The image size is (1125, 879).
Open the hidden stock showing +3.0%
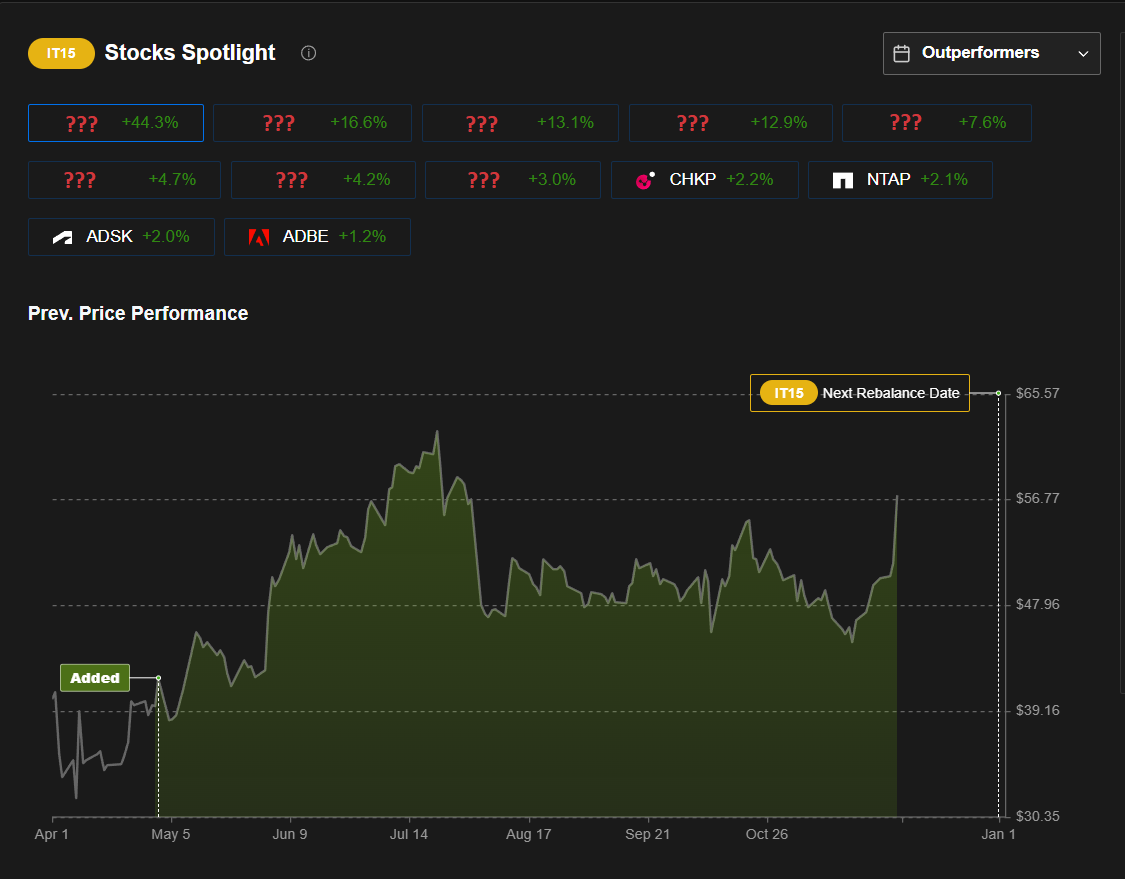(x=512, y=180)
